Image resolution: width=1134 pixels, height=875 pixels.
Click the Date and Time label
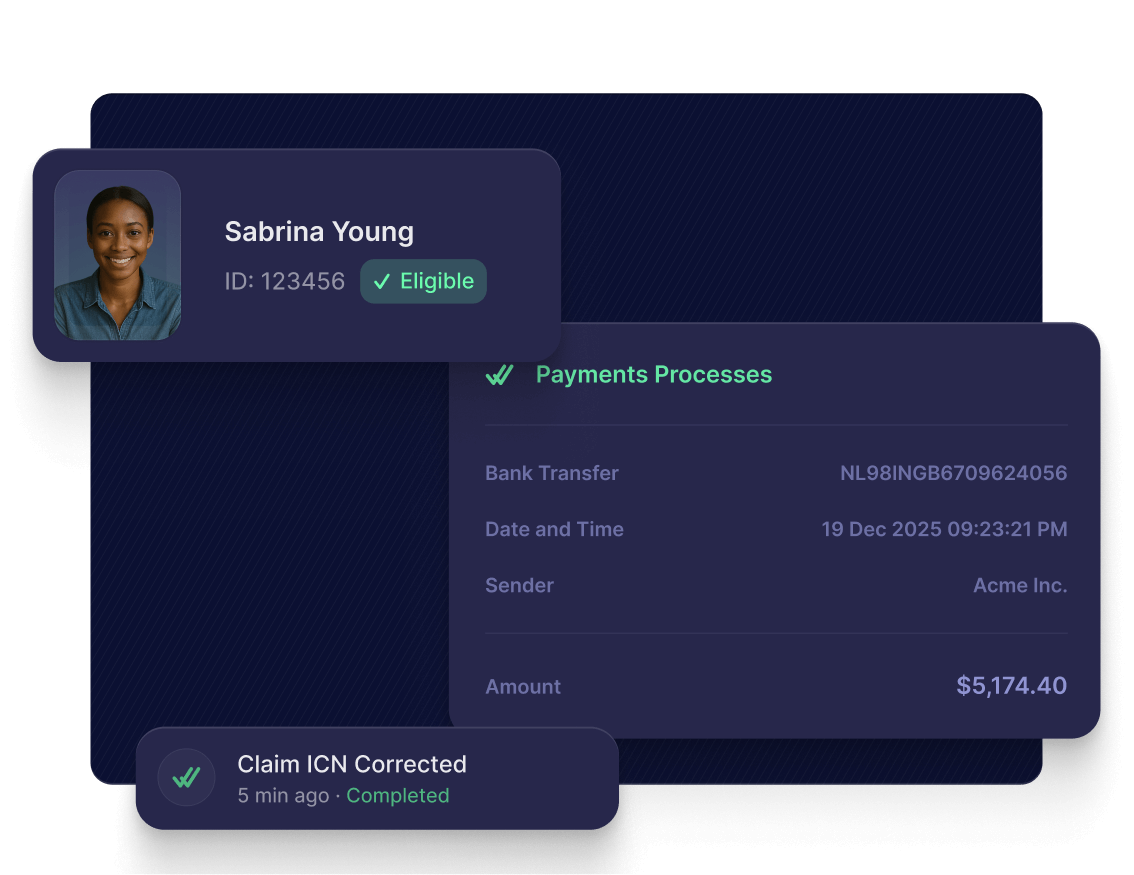click(x=554, y=529)
